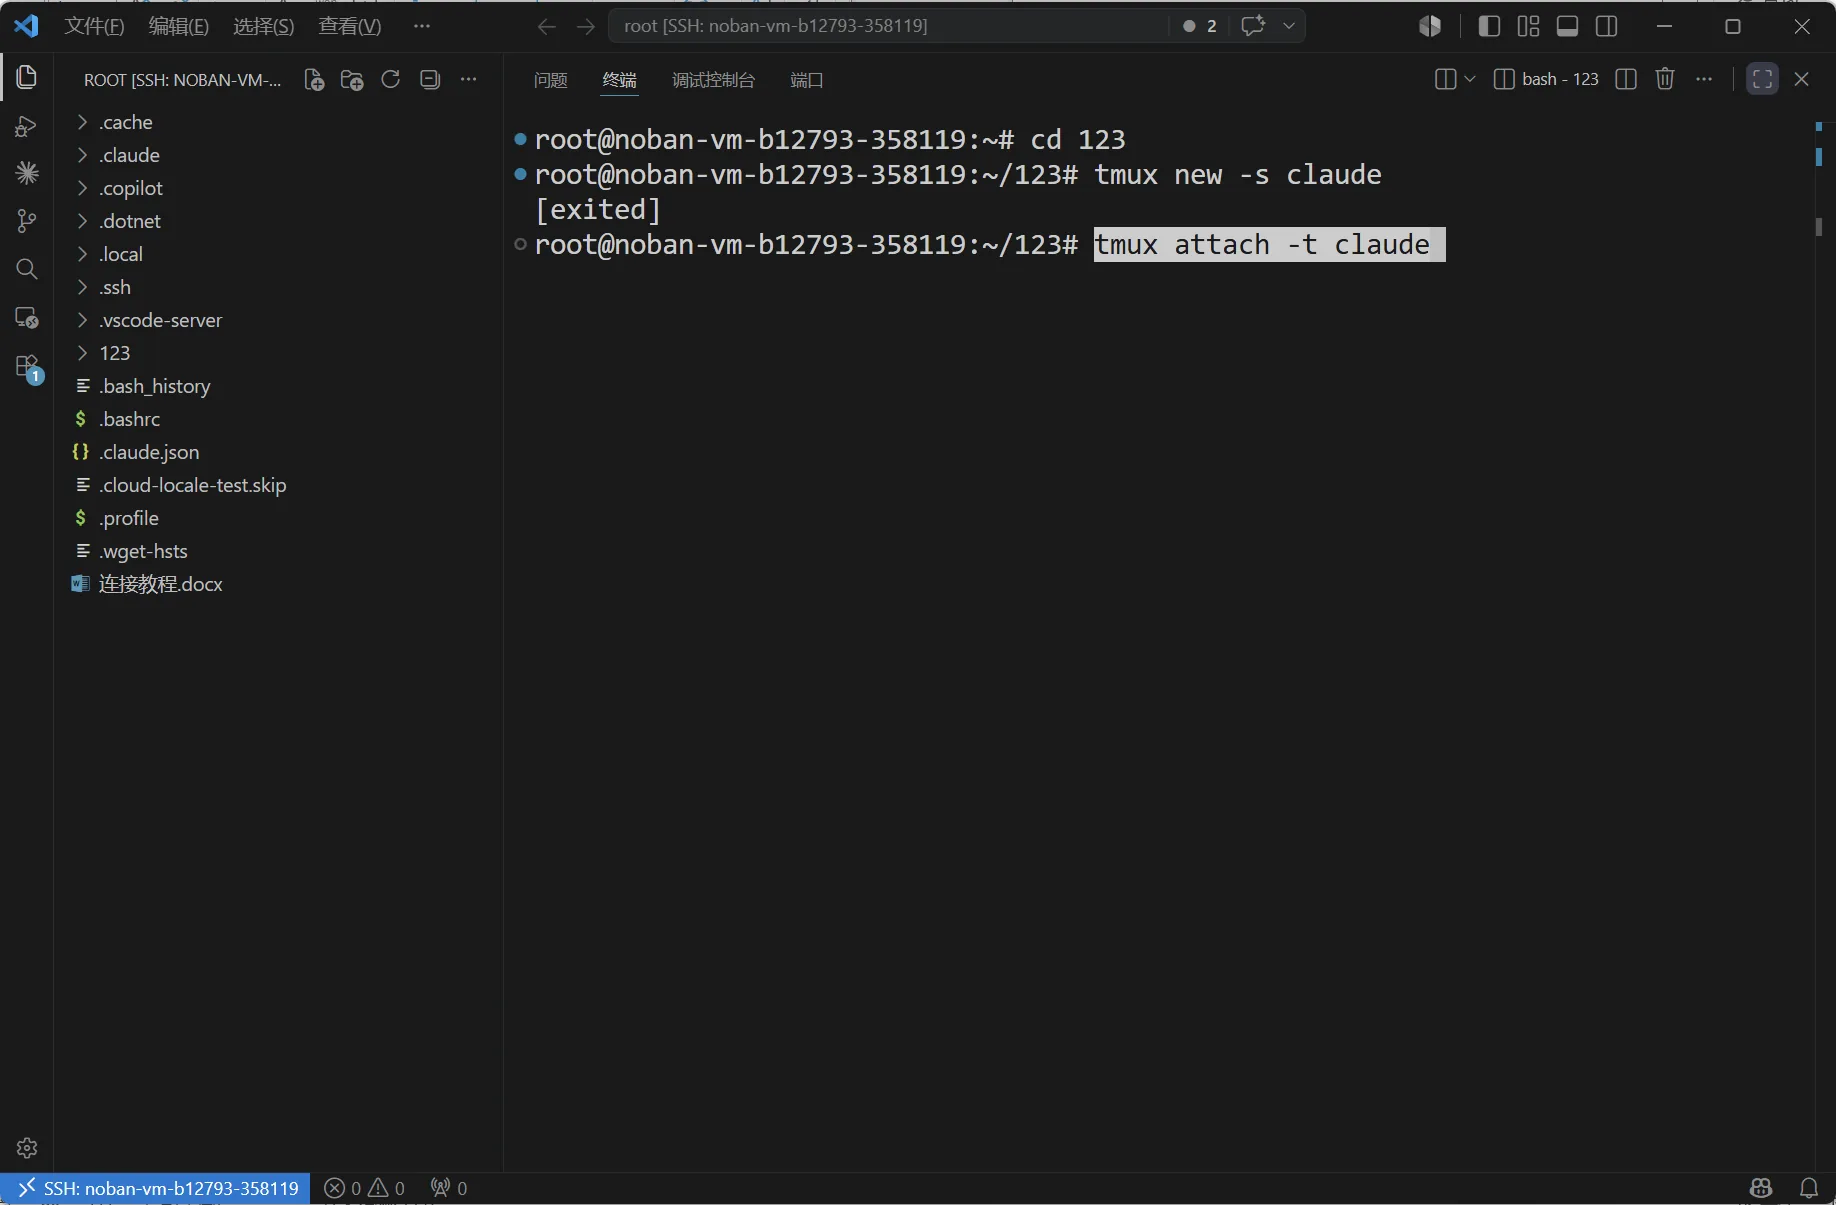Close the terminal panel

(1802, 79)
